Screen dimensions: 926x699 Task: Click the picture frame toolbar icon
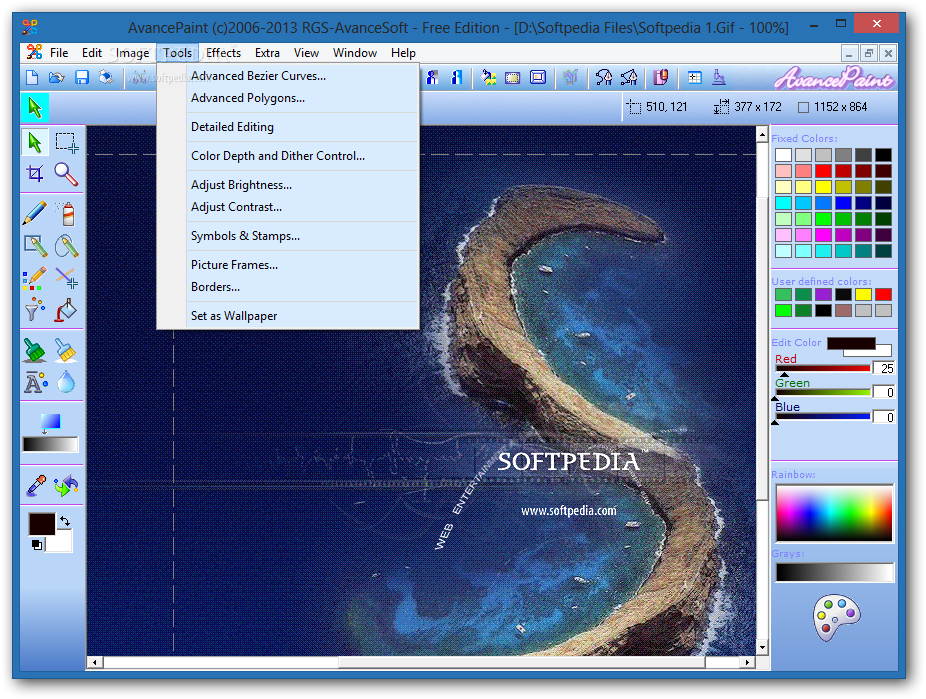point(538,77)
